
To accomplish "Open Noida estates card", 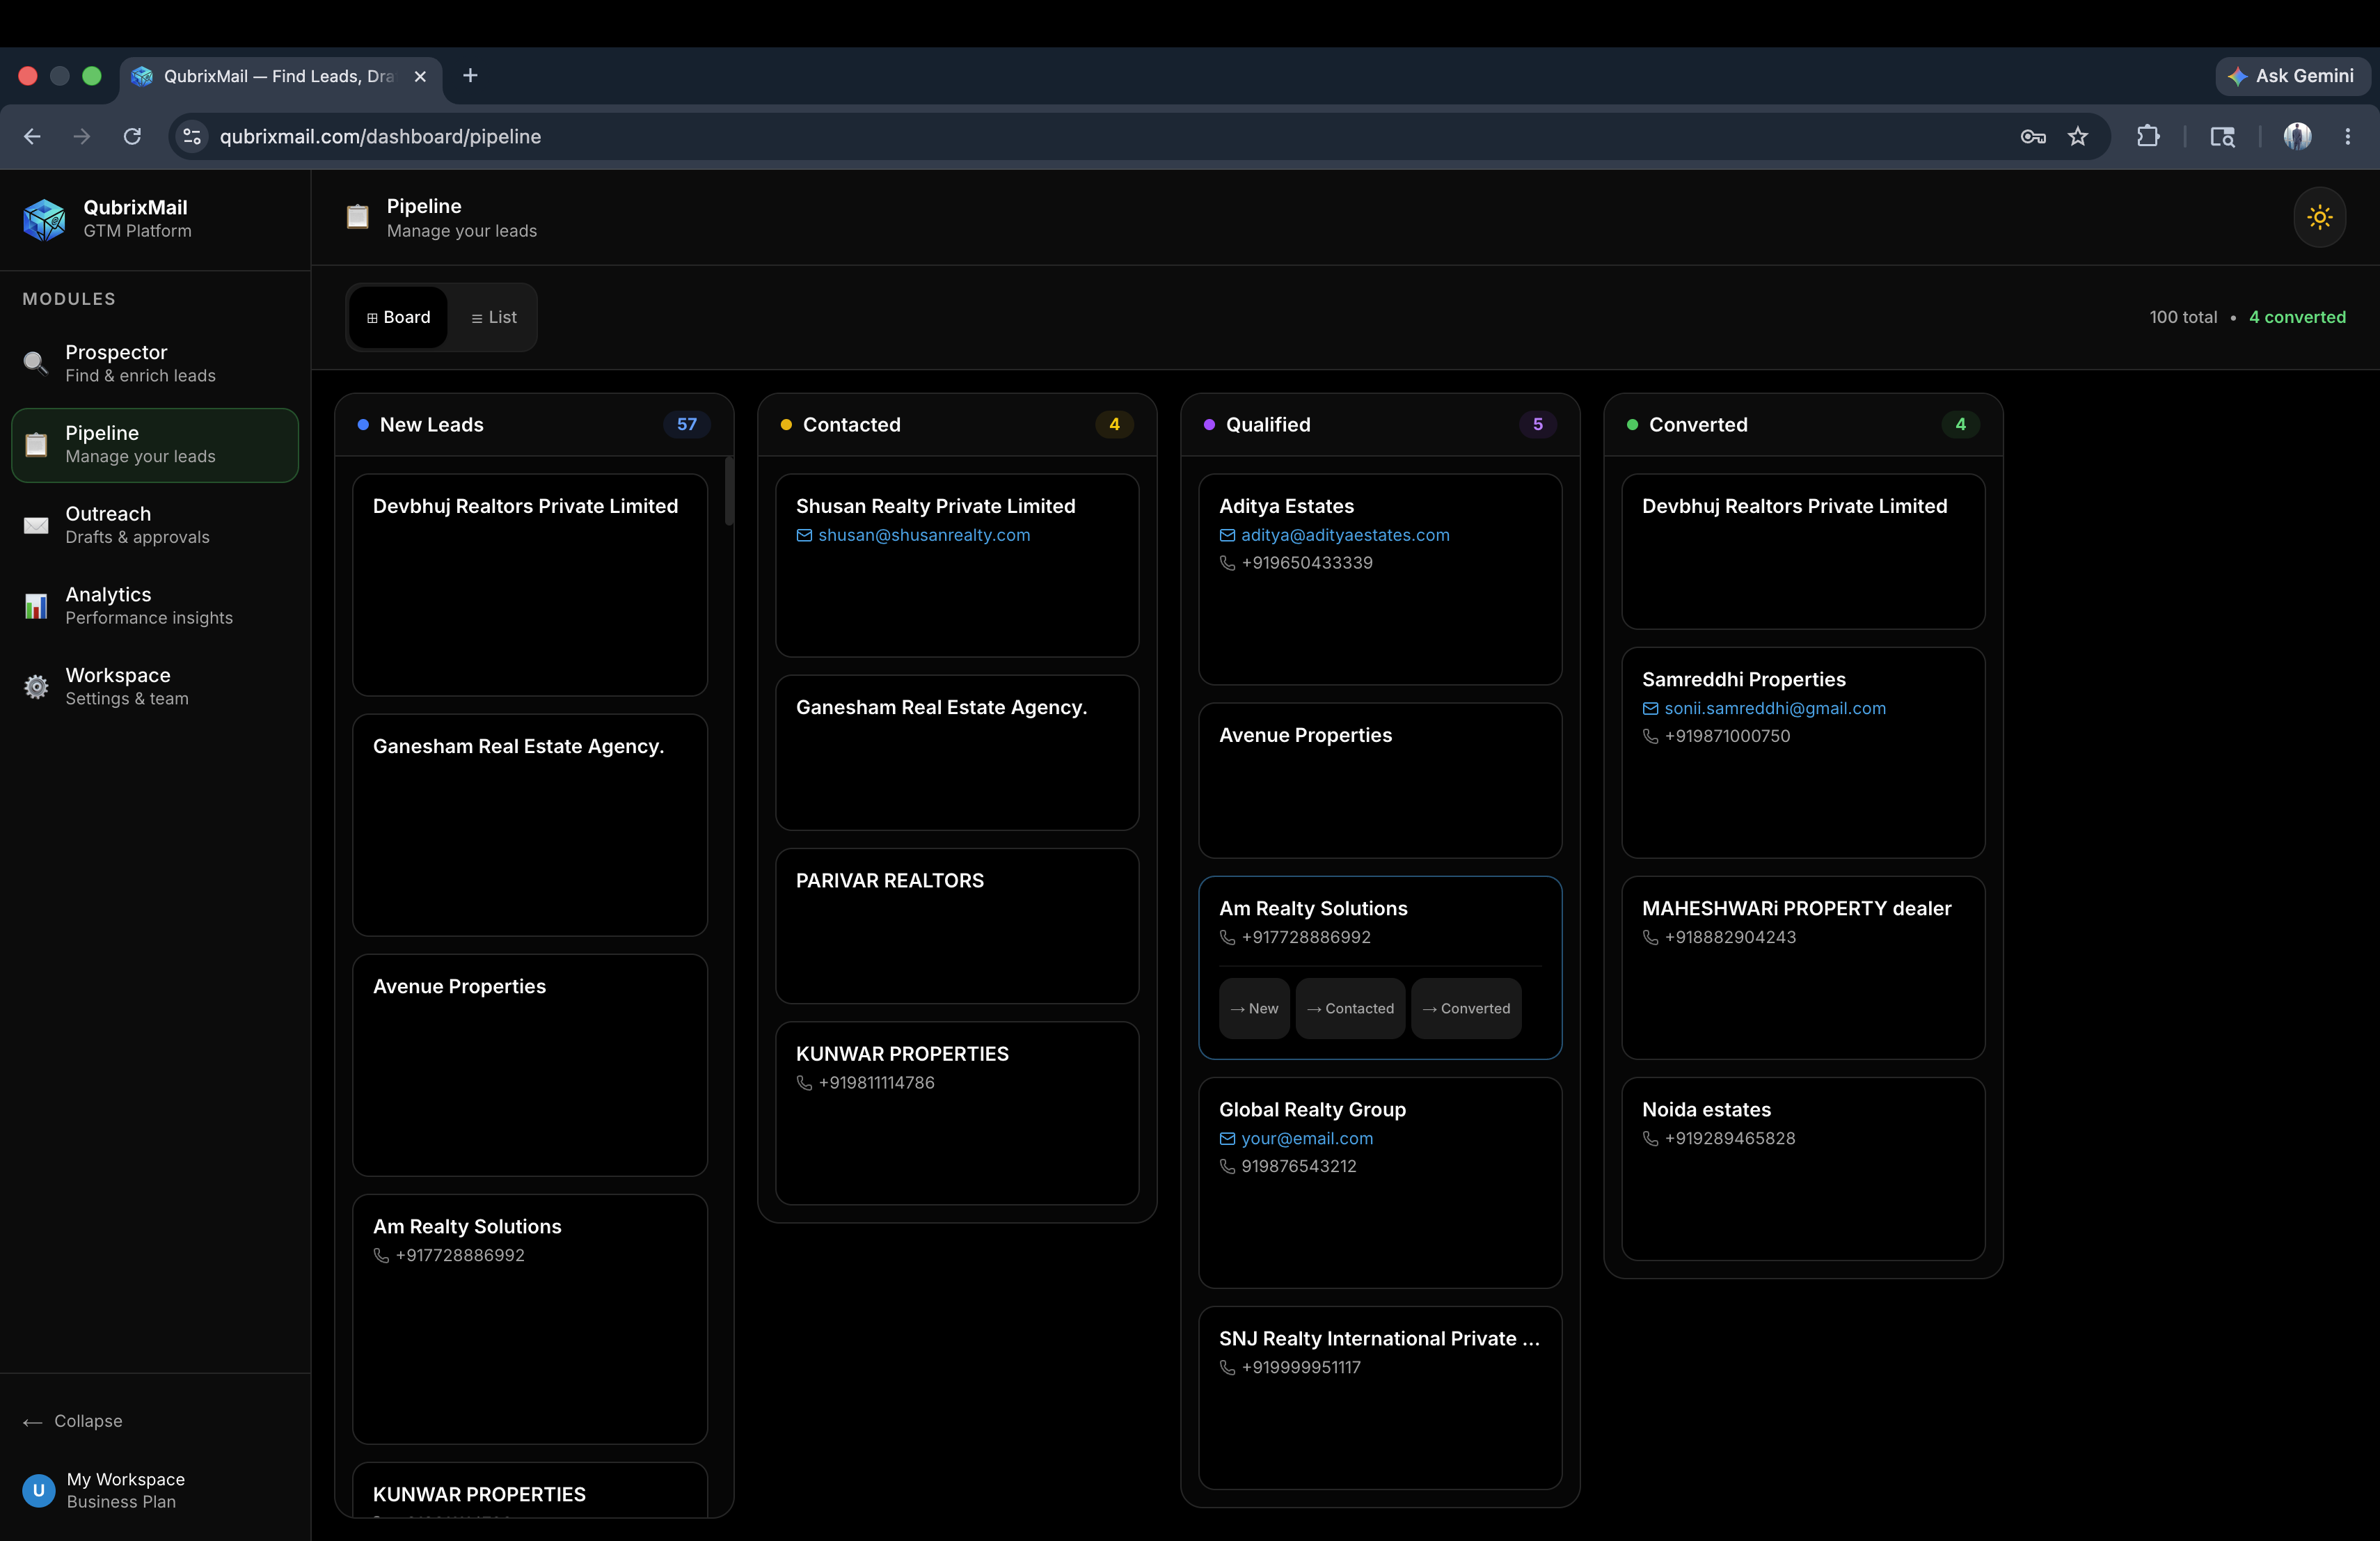I will pyautogui.click(x=1803, y=1168).
